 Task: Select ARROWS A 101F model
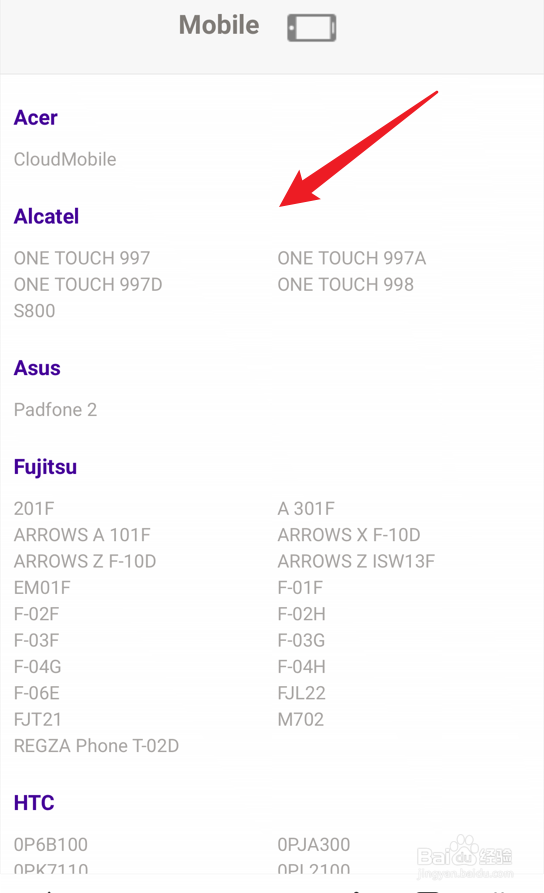pyautogui.click(x=82, y=535)
